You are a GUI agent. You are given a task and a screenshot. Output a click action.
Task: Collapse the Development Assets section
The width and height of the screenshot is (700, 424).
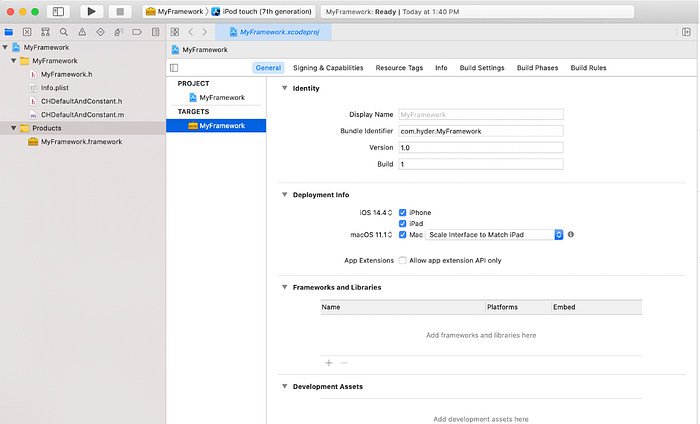pos(284,386)
